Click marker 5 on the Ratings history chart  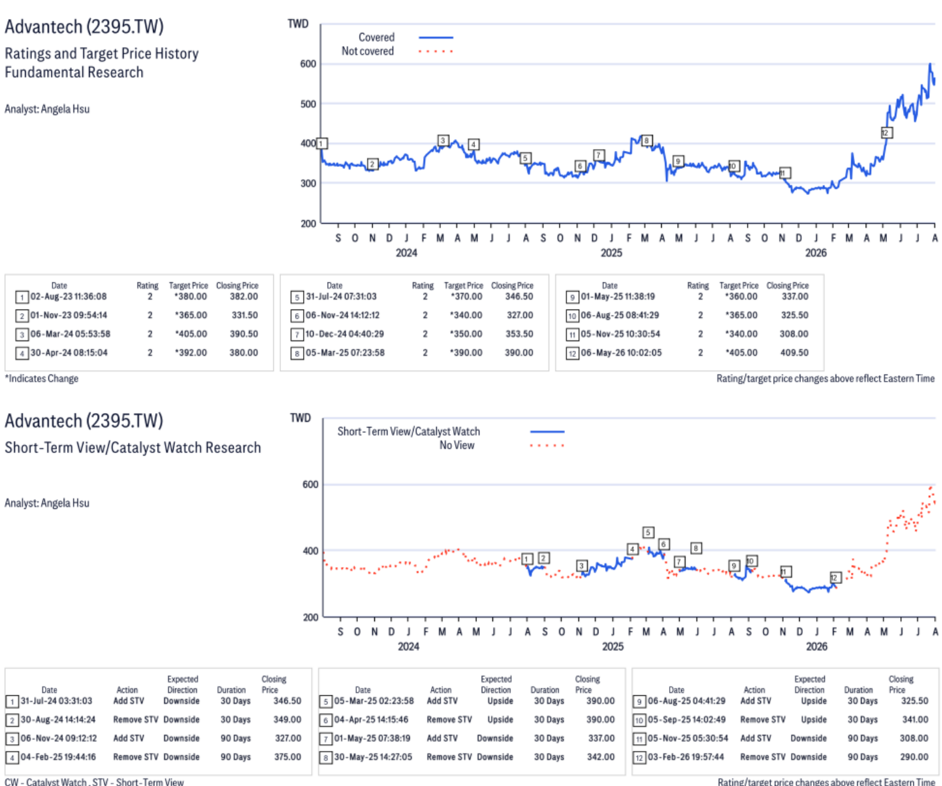[x=526, y=158]
